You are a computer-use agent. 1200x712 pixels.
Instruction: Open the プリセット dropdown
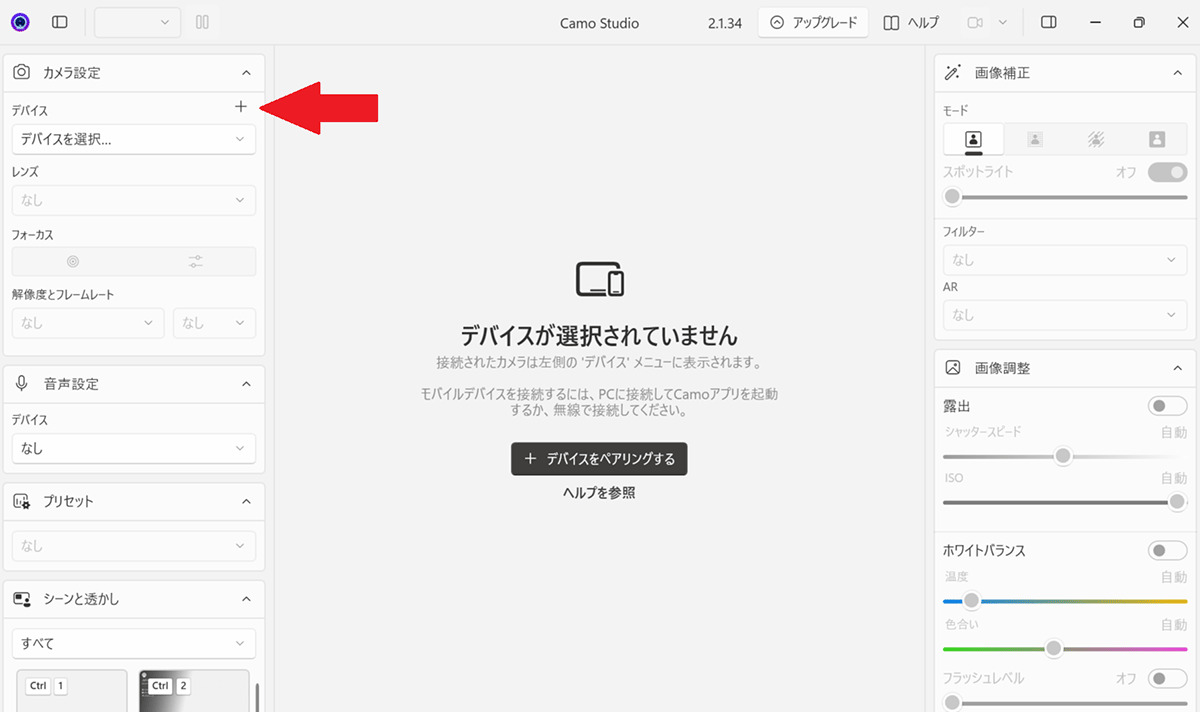pyautogui.click(x=134, y=546)
